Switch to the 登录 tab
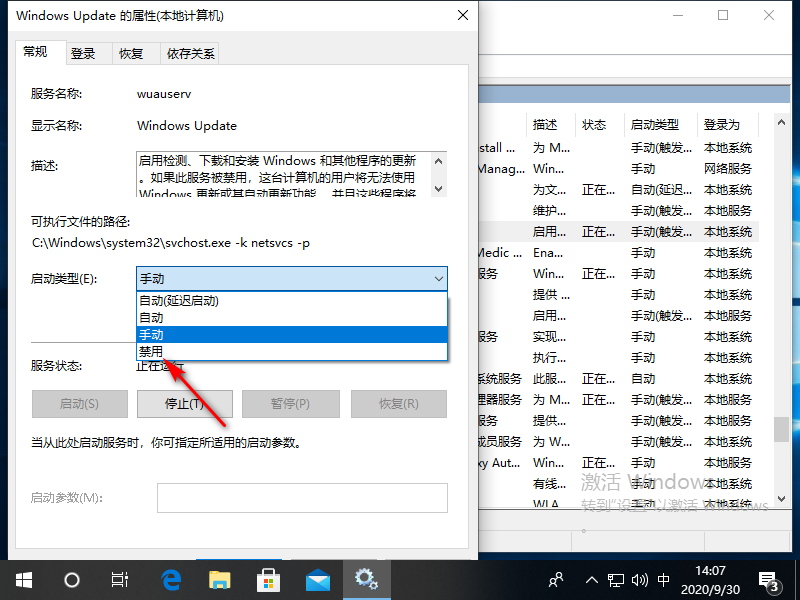The width and height of the screenshot is (800, 600). point(83,53)
